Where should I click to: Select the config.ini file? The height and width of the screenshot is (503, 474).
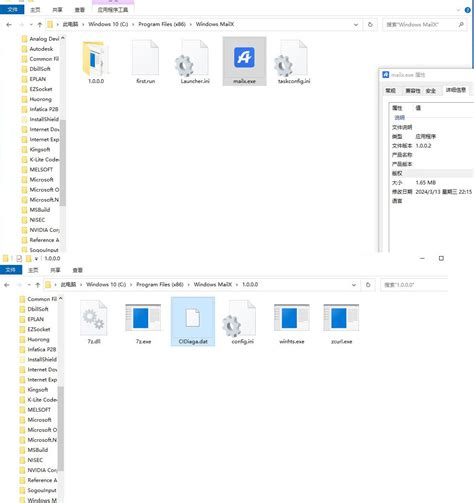(242, 322)
